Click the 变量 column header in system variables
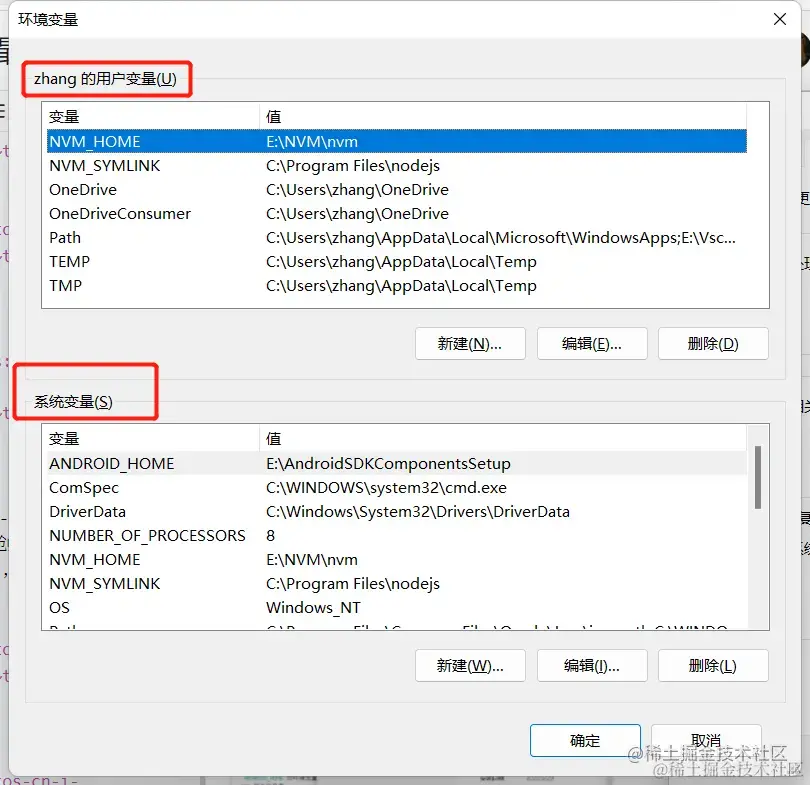Screen dimensions: 810x785 (153, 439)
